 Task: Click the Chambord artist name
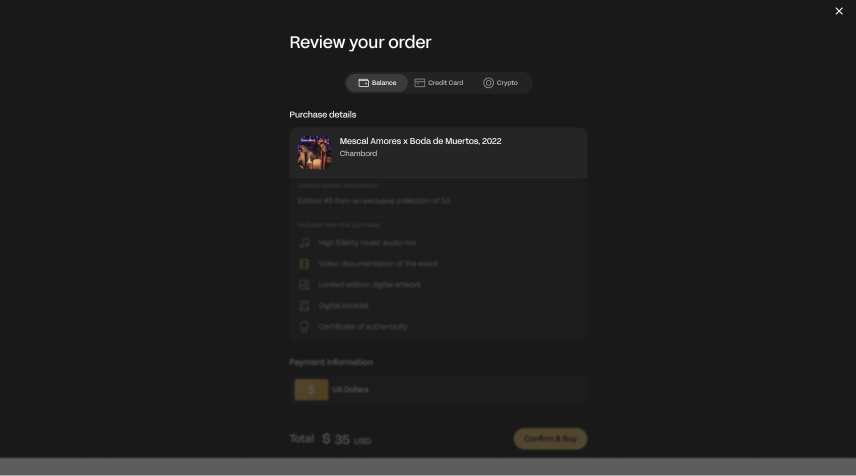coord(358,153)
